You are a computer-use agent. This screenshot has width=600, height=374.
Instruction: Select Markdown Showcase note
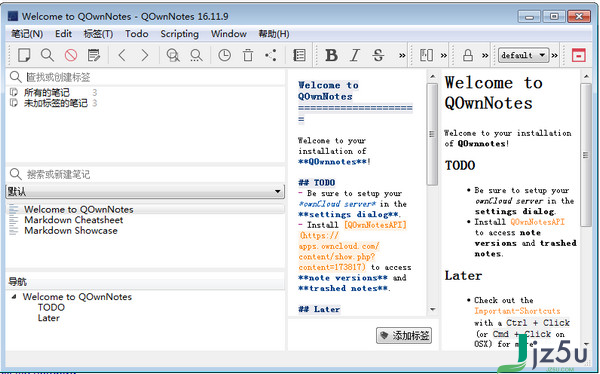pyautogui.click(x=71, y=231)
